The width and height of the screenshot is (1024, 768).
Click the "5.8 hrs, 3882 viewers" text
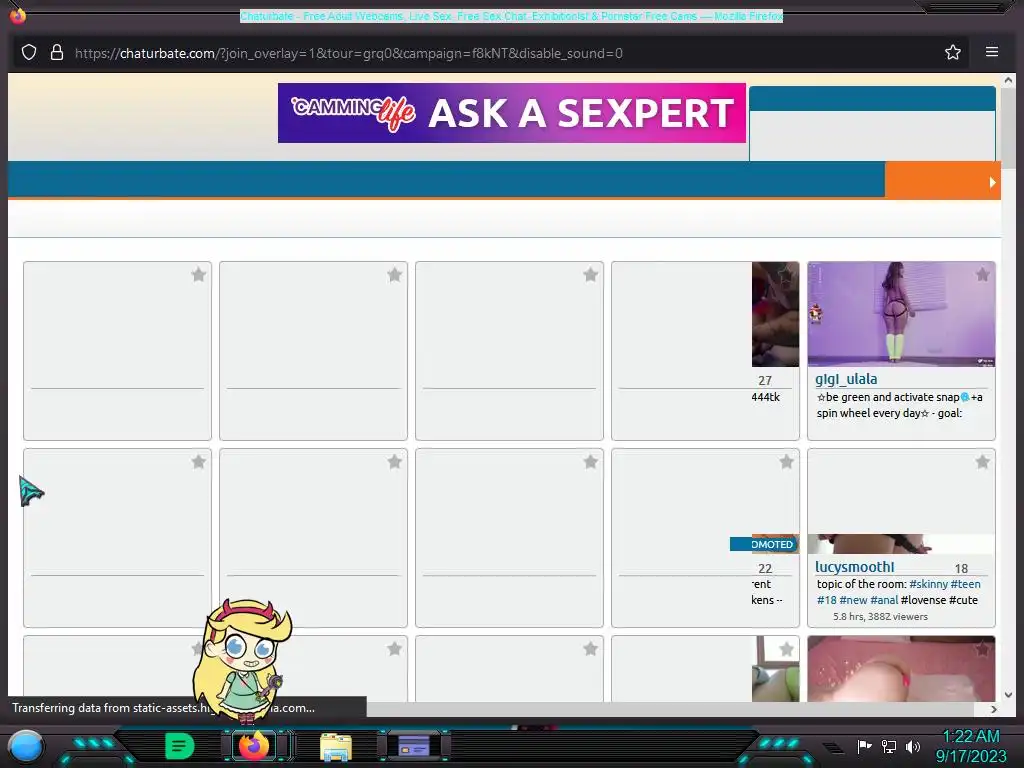coord(880,616)
